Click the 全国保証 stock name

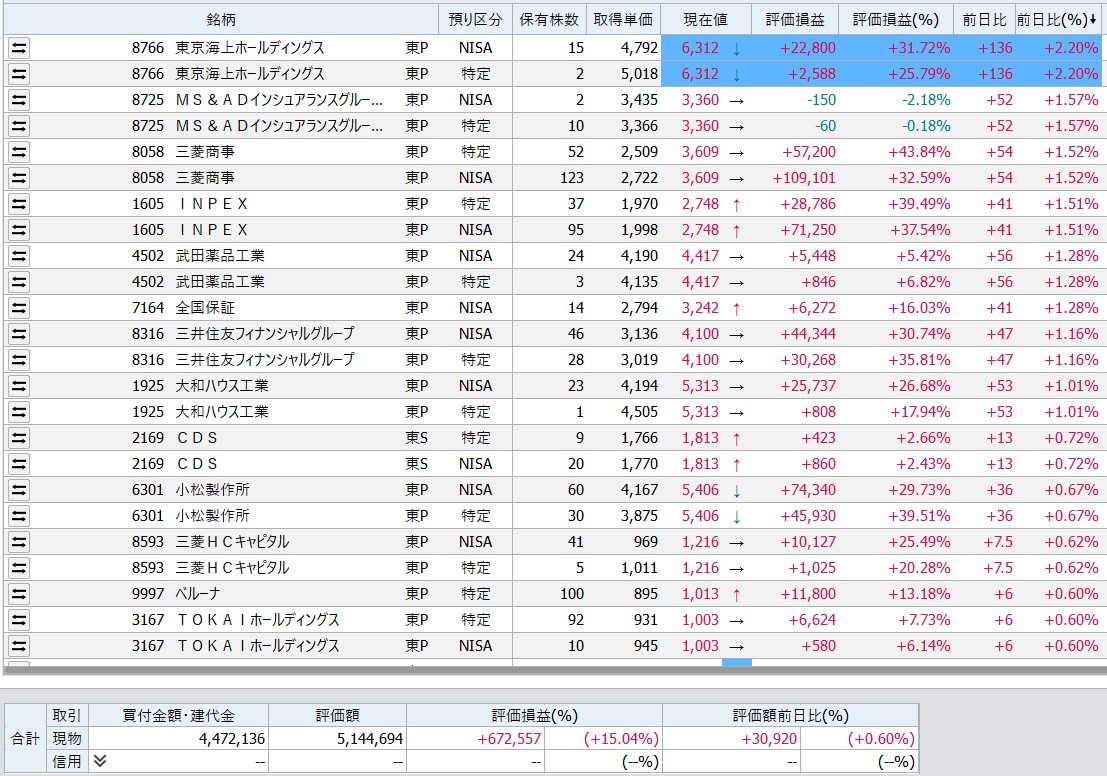pos(205,308)
